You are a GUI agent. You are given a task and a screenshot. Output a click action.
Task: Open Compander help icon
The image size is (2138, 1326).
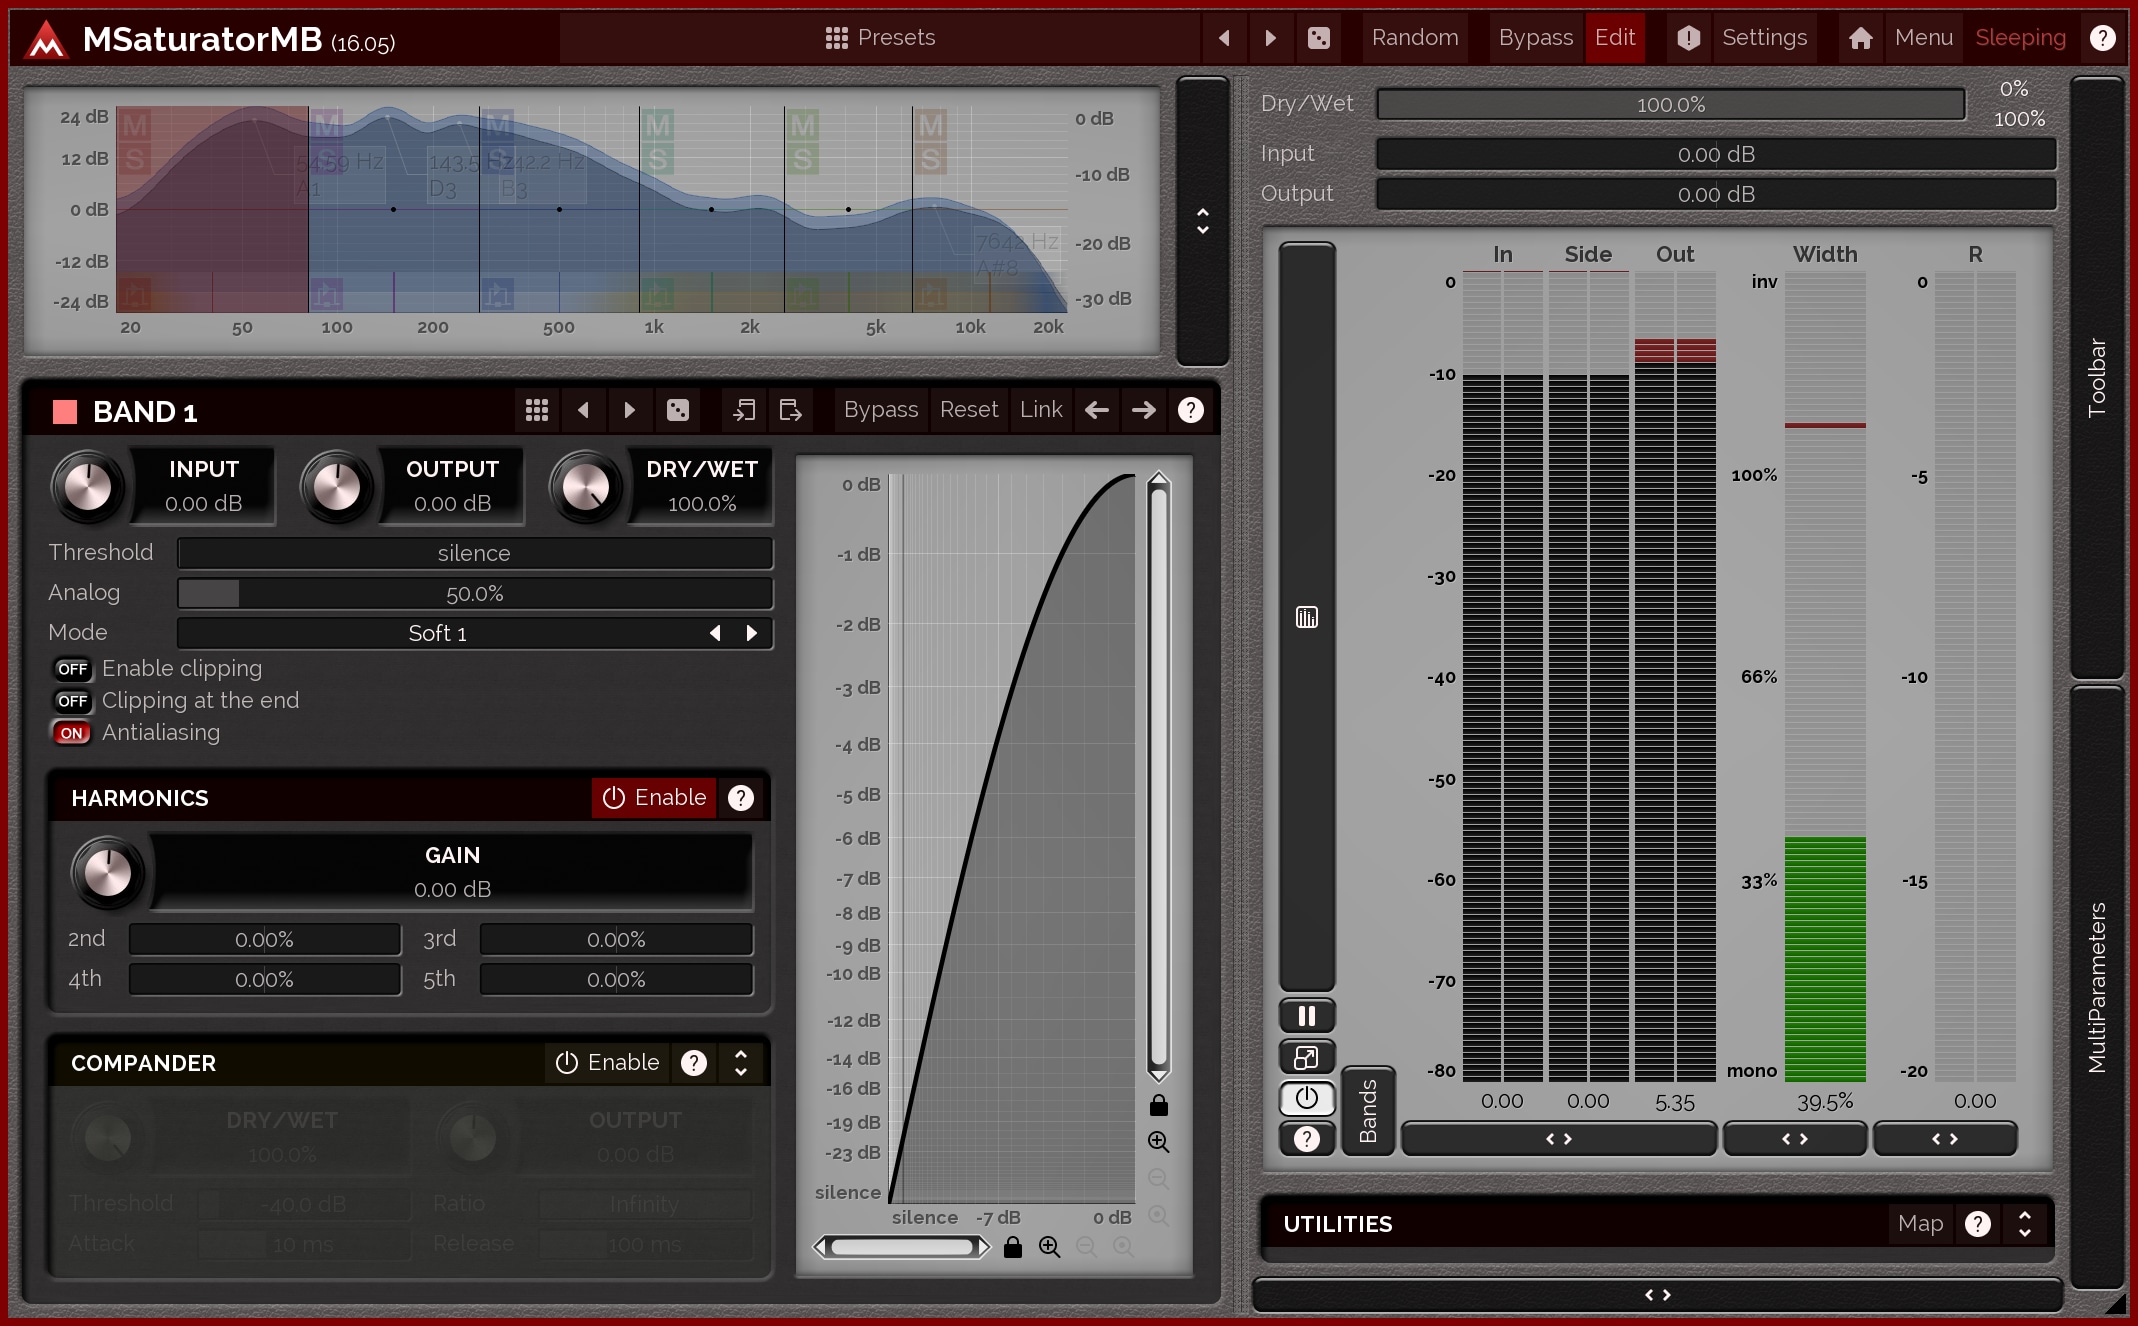pos(693,1063)
